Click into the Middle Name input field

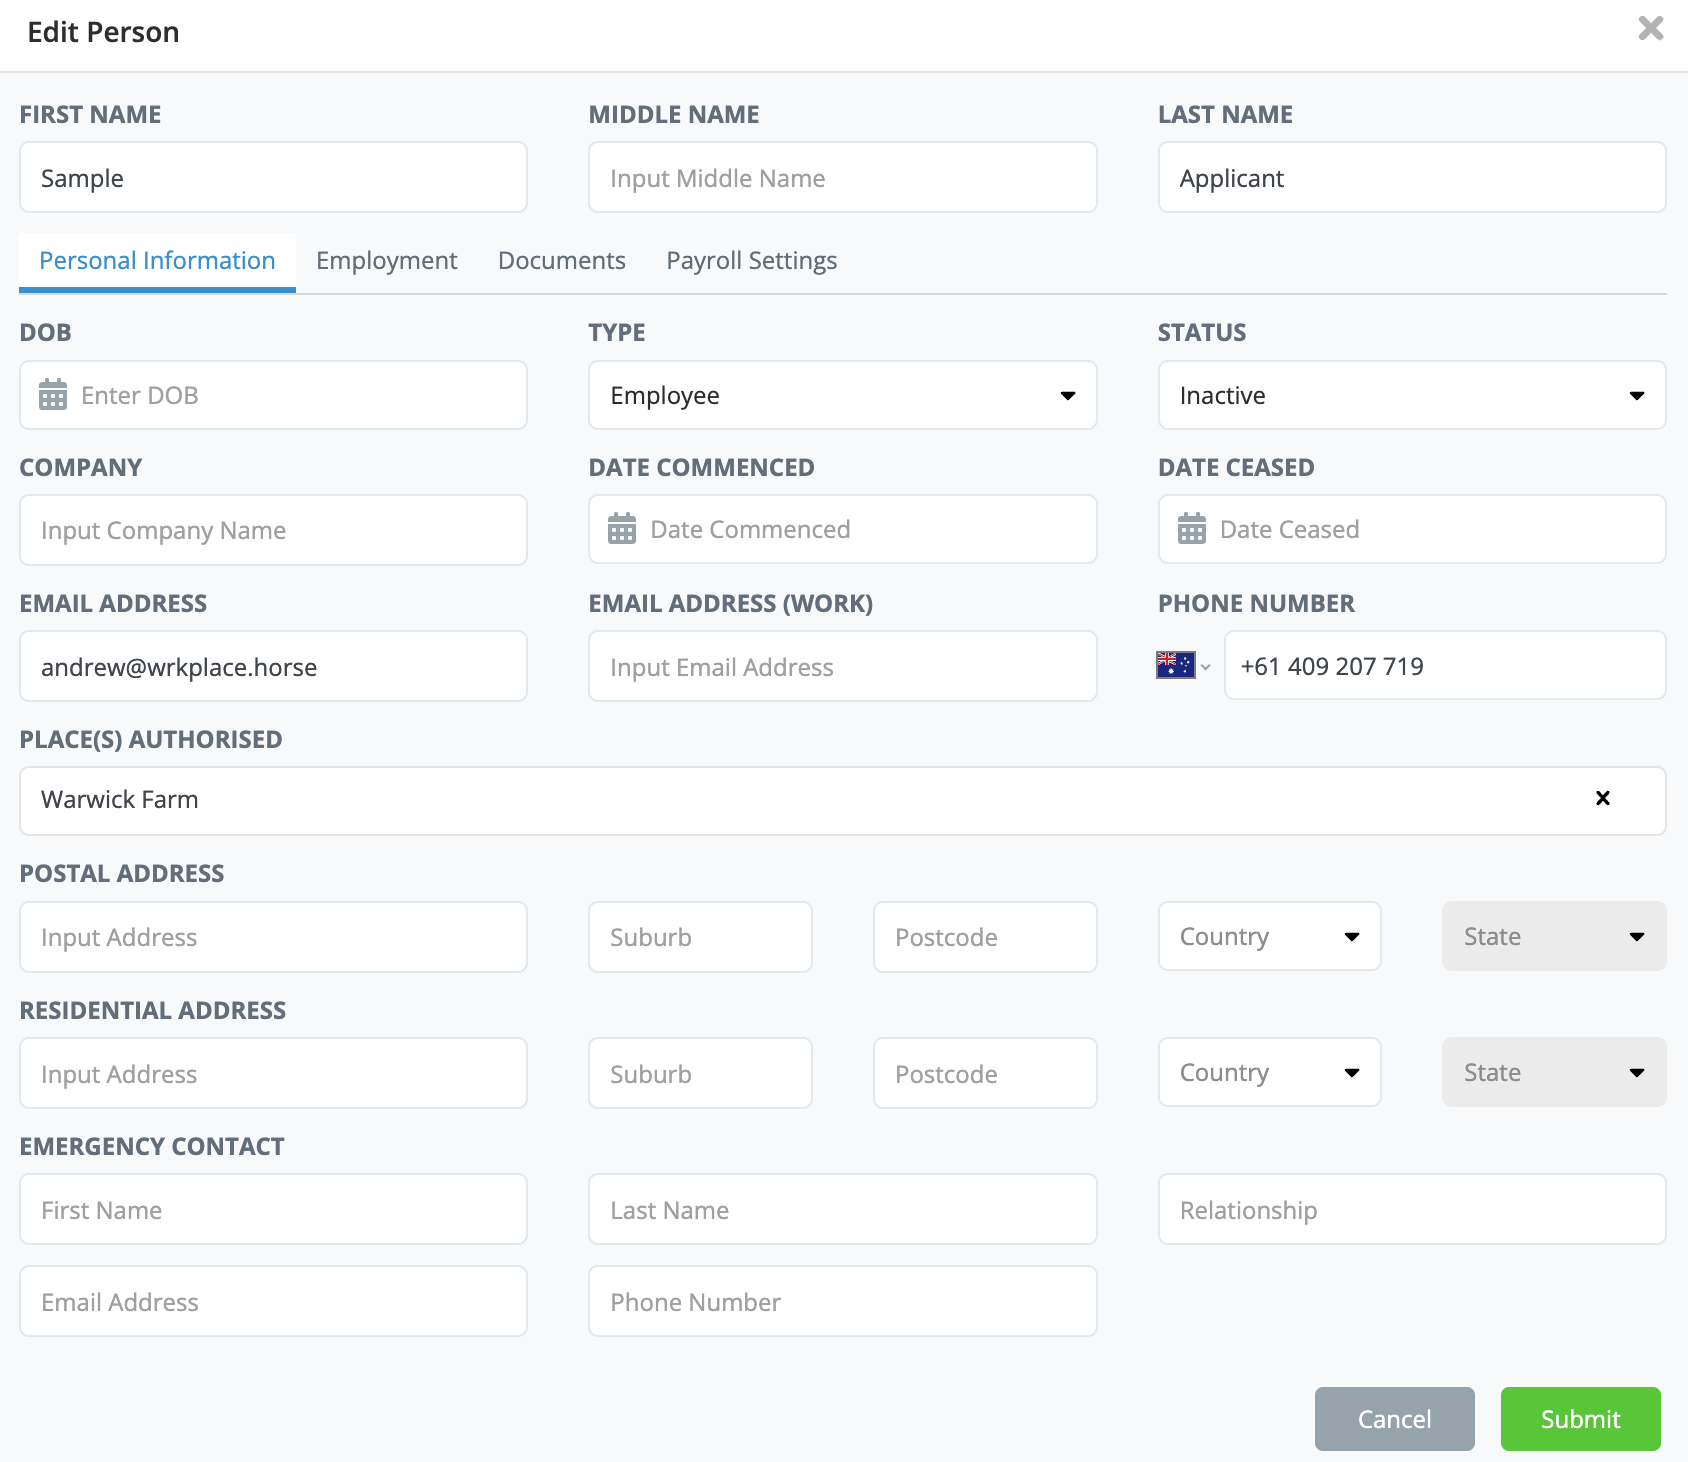pyautogui.click(x=842, y=178)
